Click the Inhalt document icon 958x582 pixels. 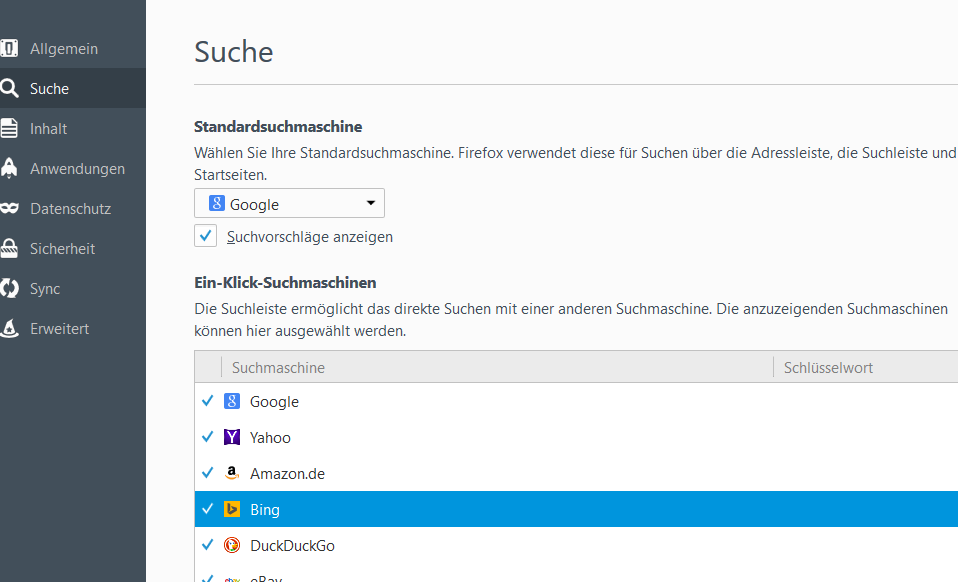[9, 129]
